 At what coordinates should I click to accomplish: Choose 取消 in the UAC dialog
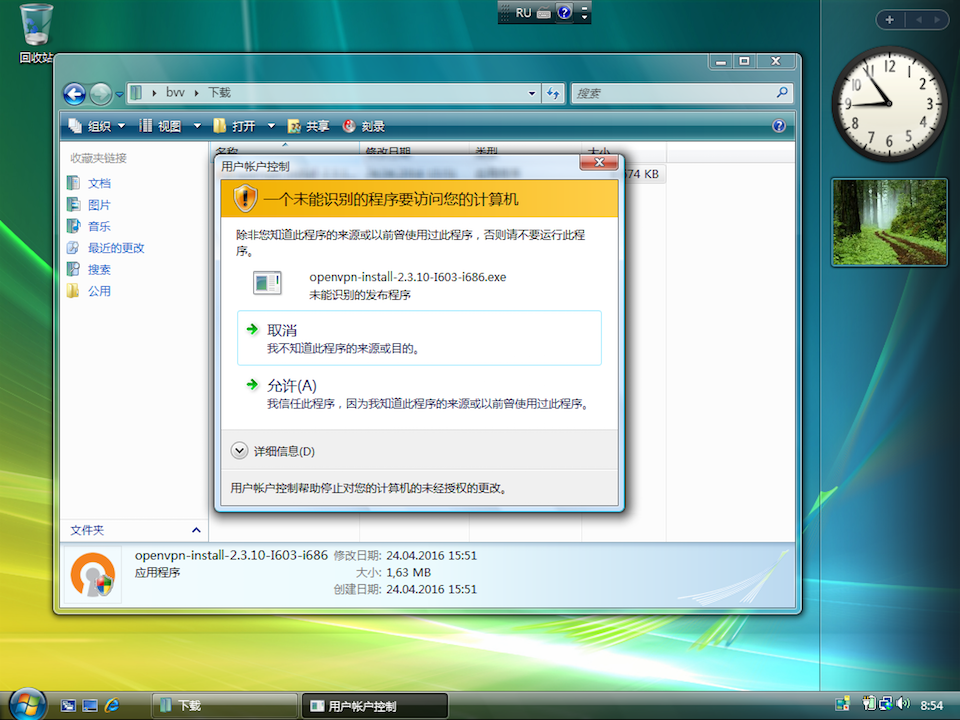[x=419, y=338]
